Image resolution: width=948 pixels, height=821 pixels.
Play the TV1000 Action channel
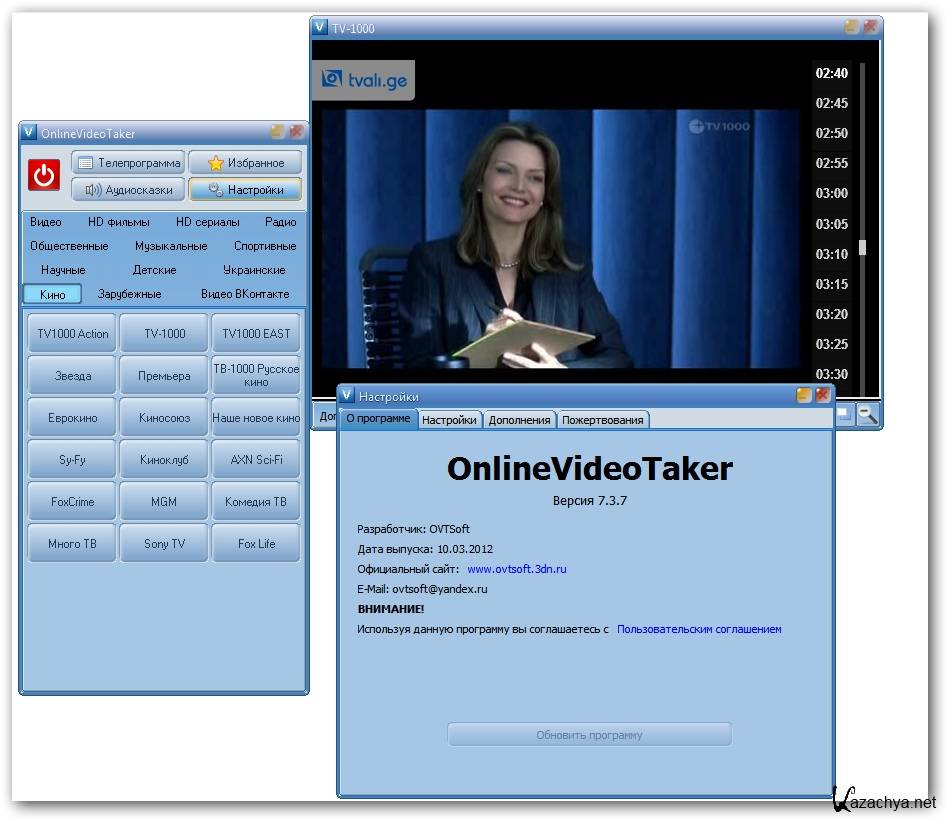[73, 334]
